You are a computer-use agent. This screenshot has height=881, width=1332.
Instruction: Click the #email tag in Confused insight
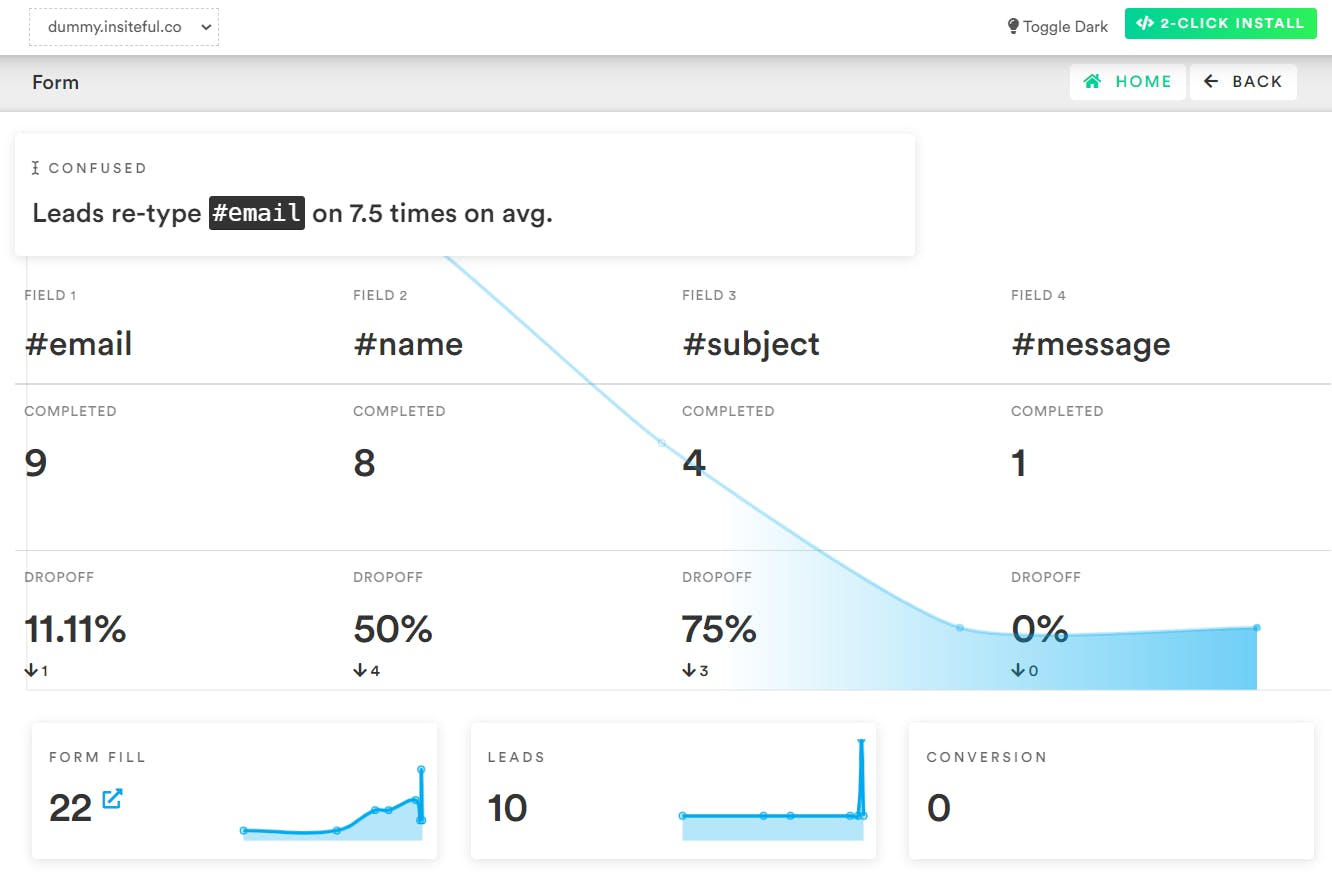[257, 213]
